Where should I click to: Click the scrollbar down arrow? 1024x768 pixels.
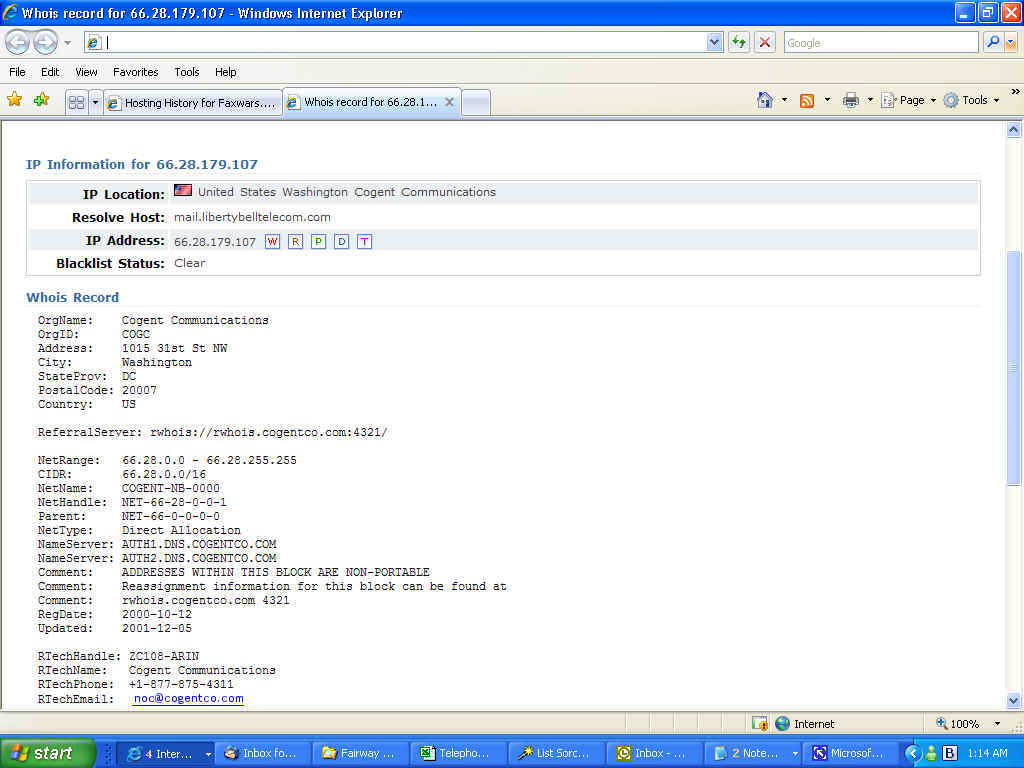(x=1014, y=701)
